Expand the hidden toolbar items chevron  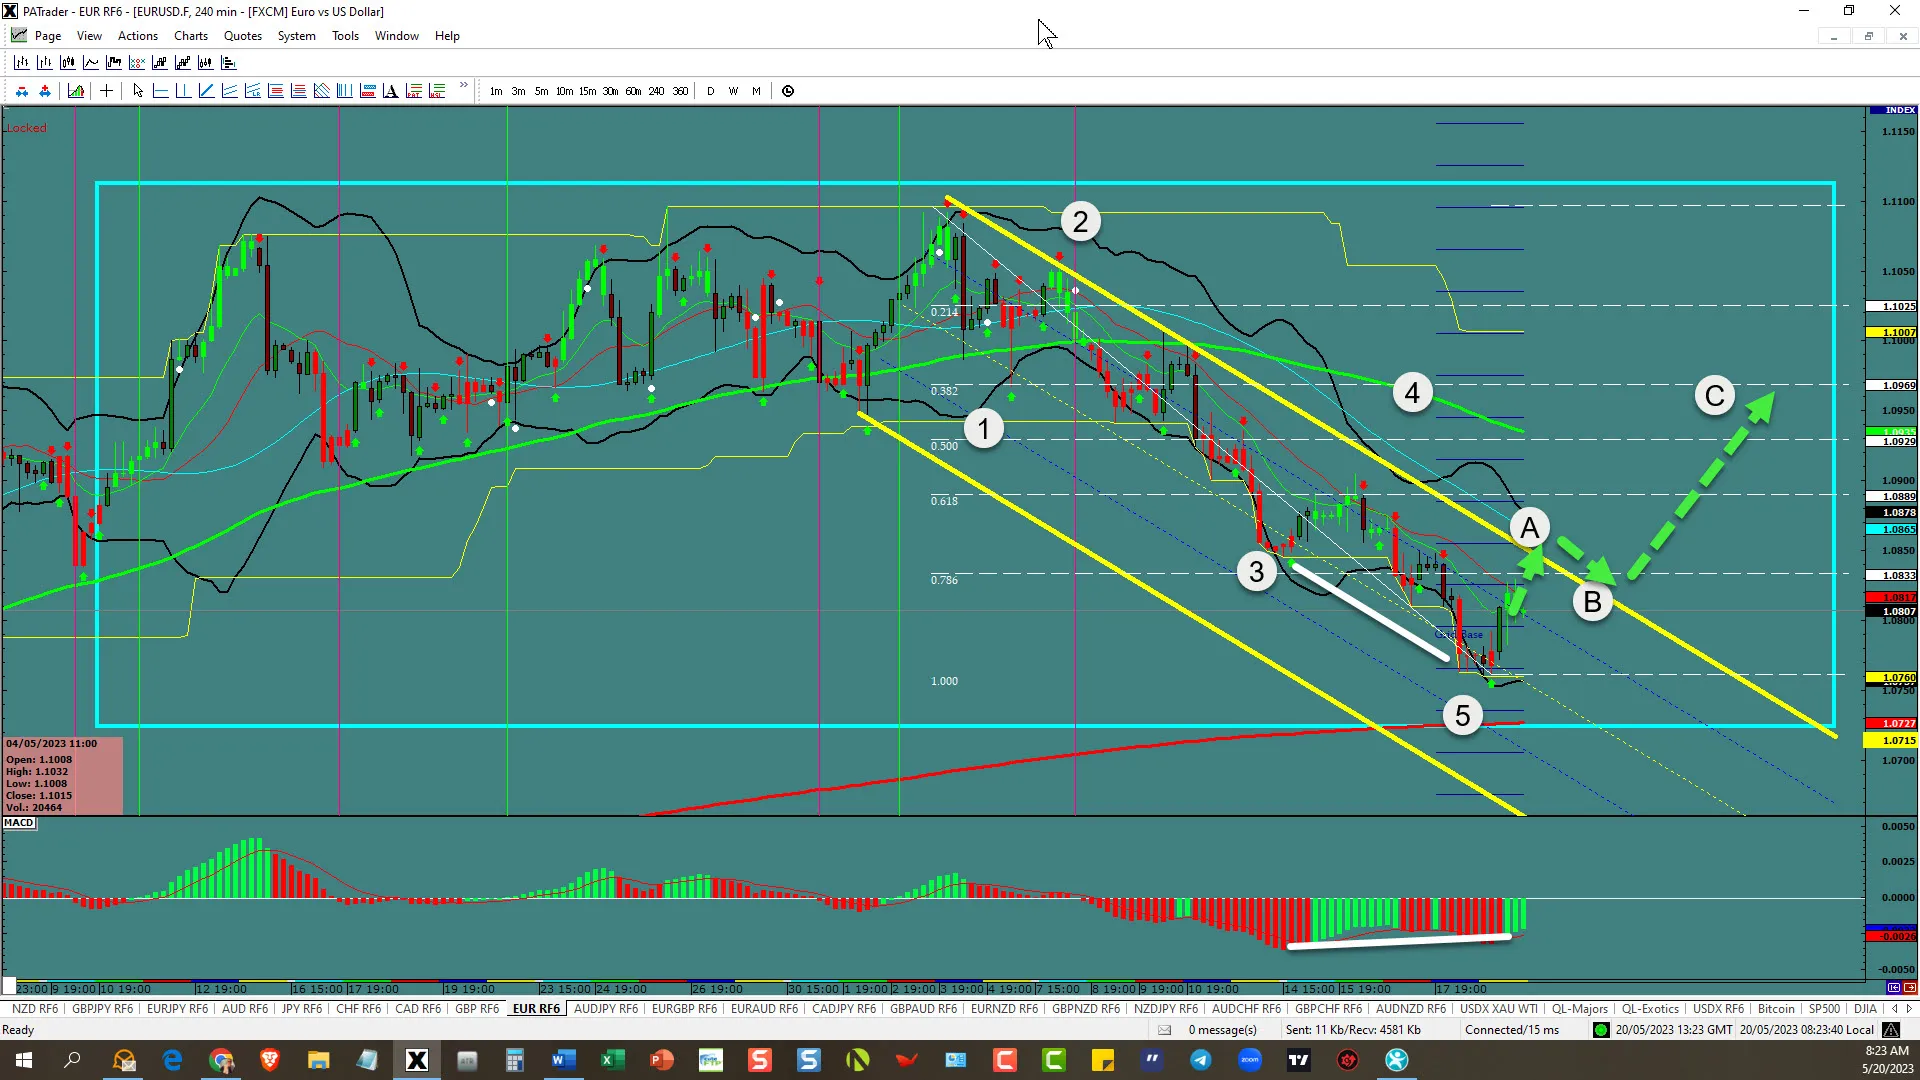(x=464, y=86)
